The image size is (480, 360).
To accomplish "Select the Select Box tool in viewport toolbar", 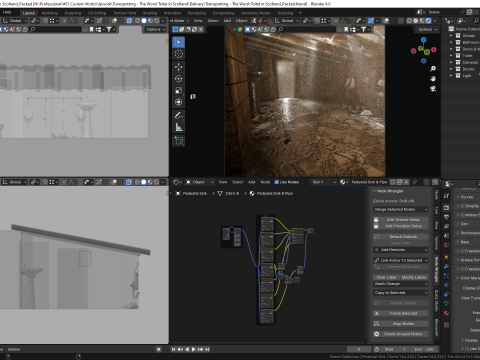I will coord(179,42).
